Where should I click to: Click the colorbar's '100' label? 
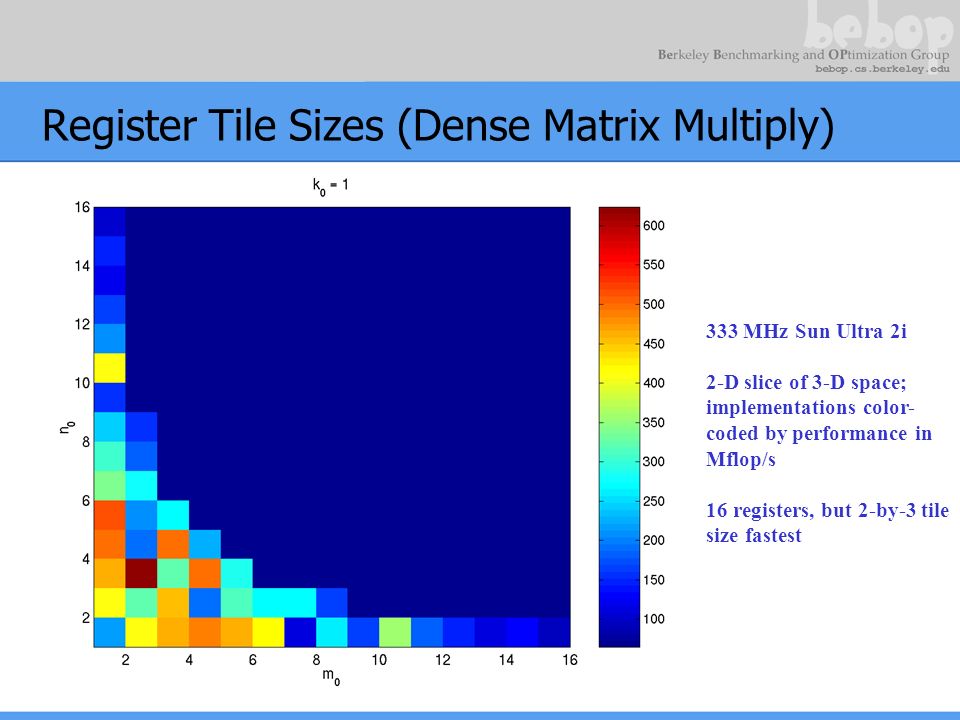pyautogui.click(x=654, y=619)
